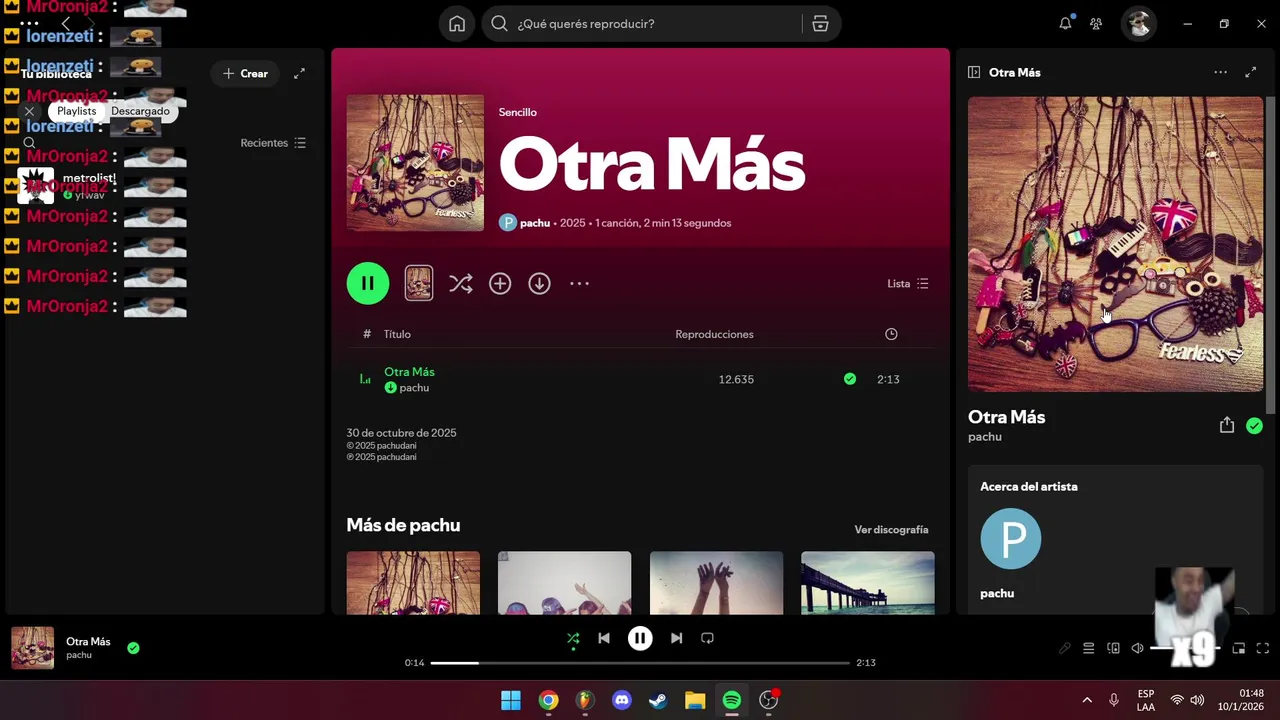Click the Crear button in library
This screenshot has width=1280, height=720.
pos(245,73)
